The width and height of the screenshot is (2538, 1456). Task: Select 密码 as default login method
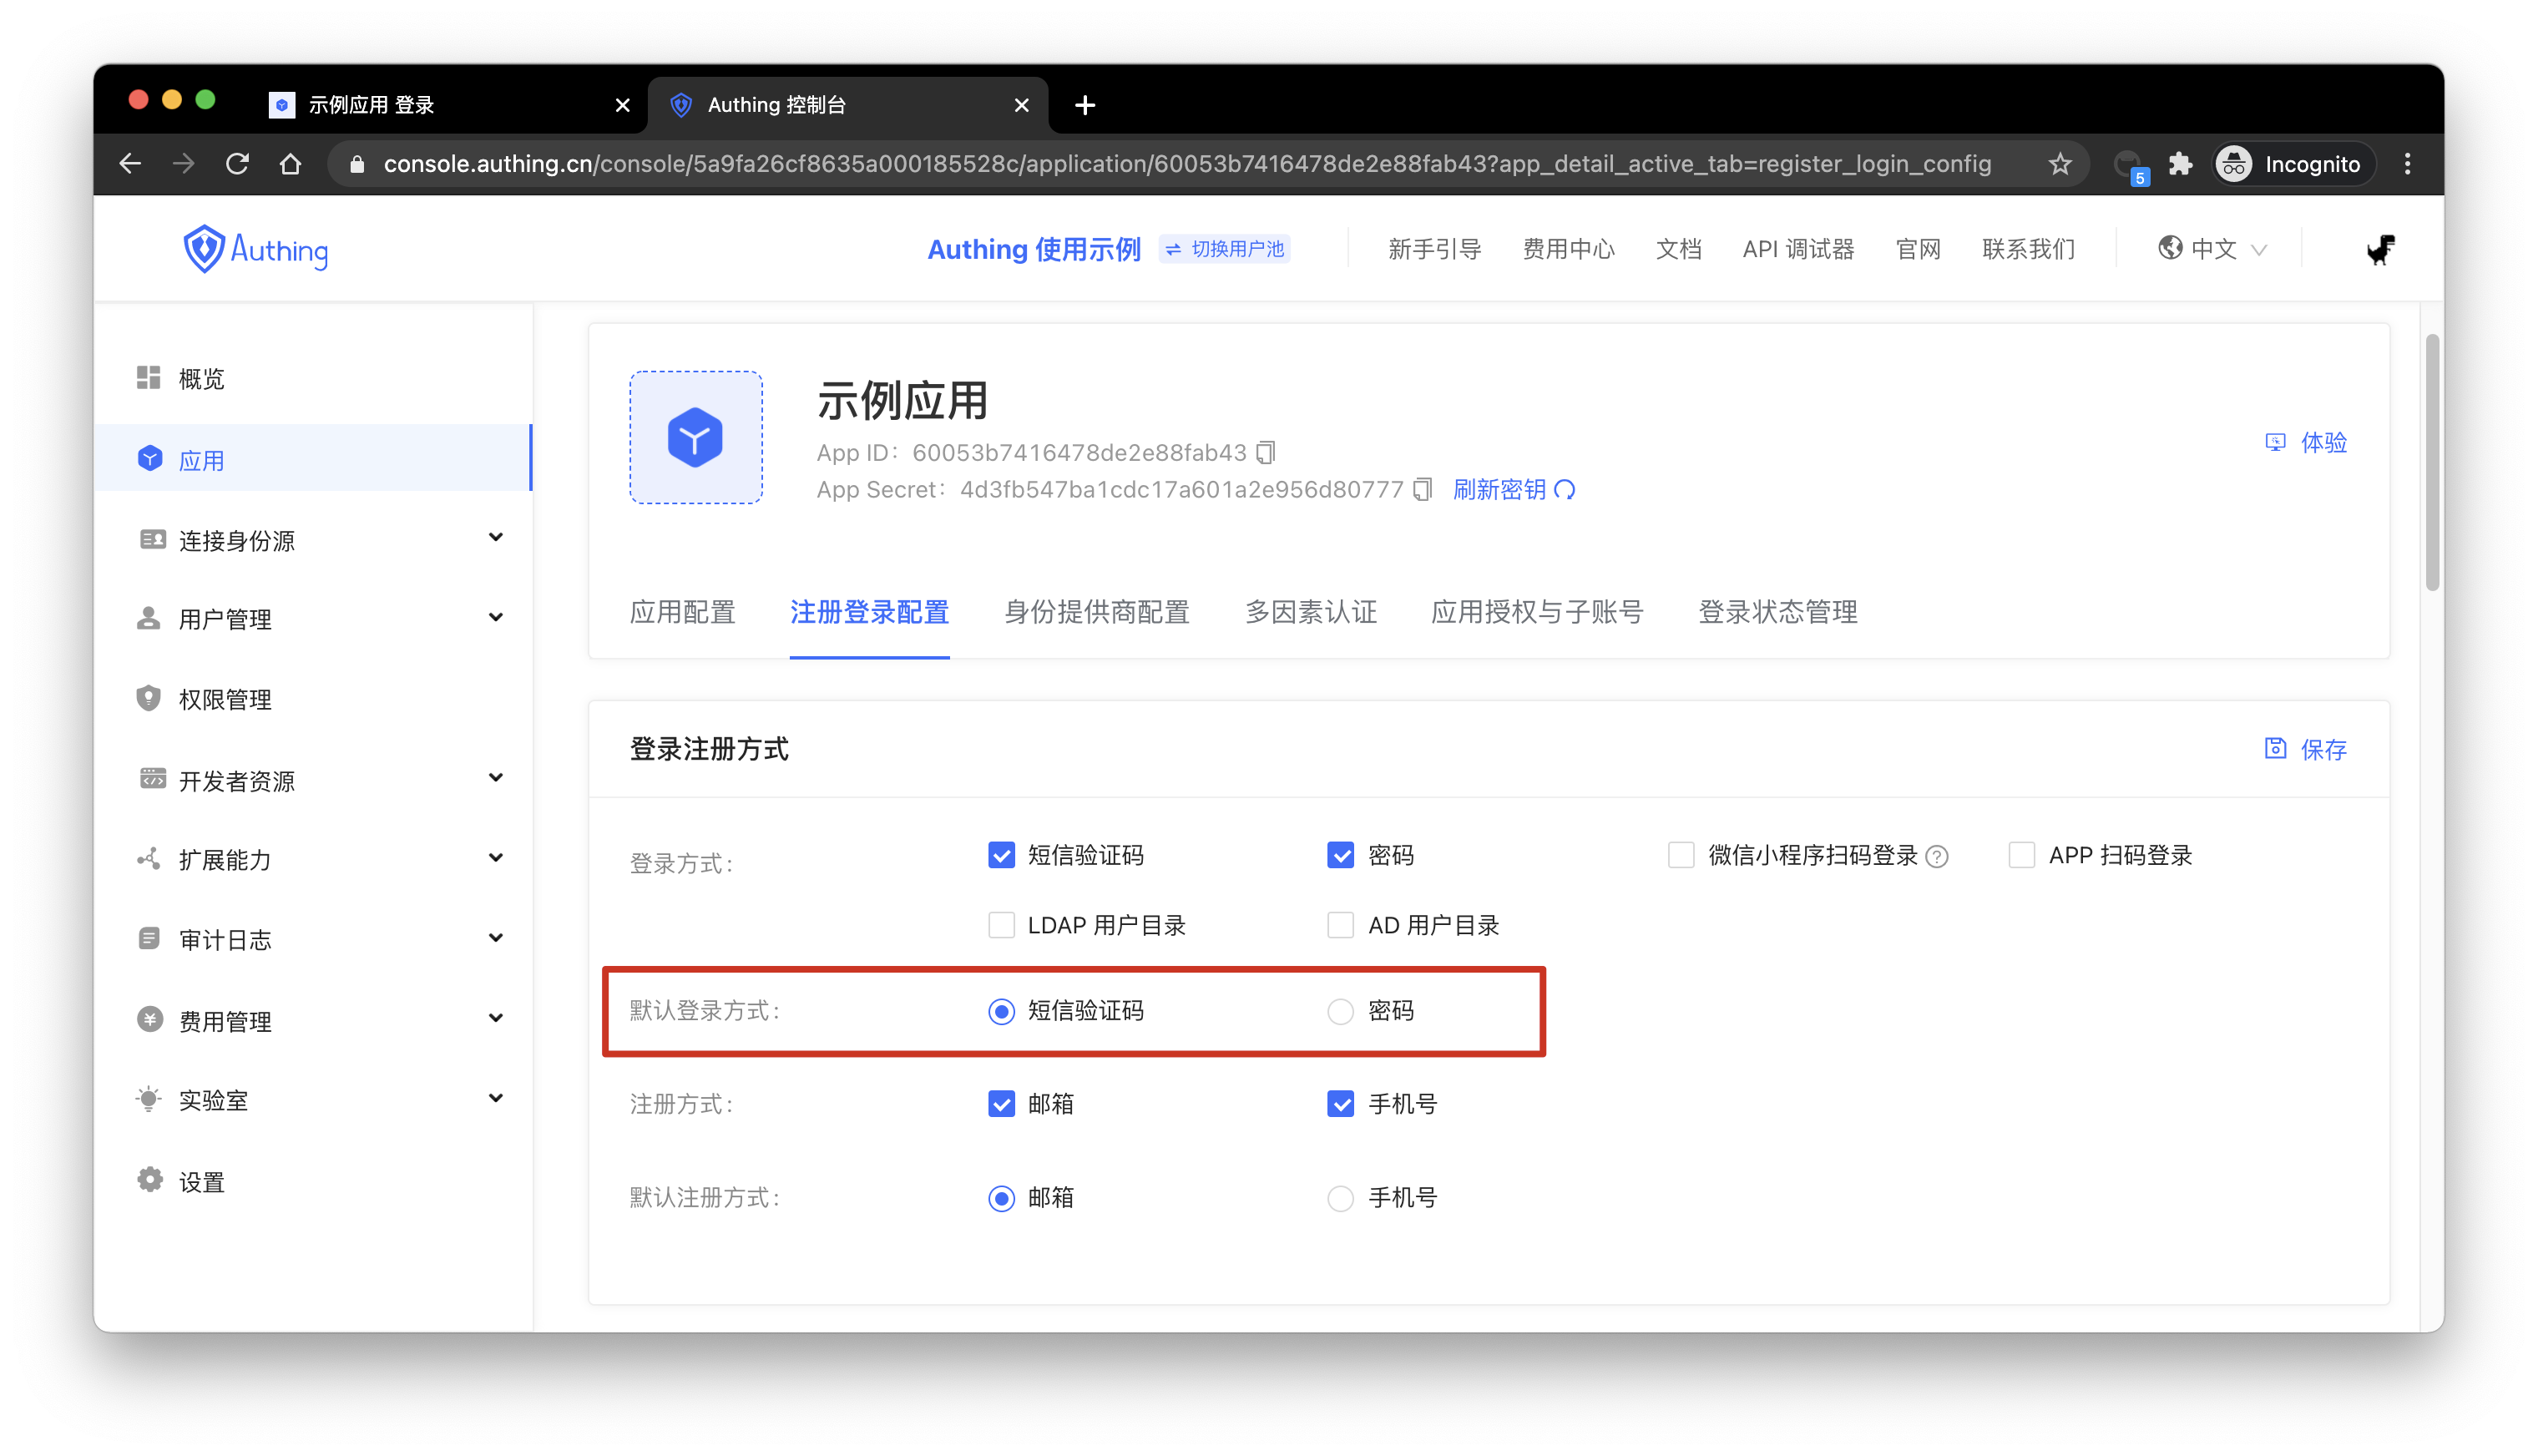pos(1340,1011)
